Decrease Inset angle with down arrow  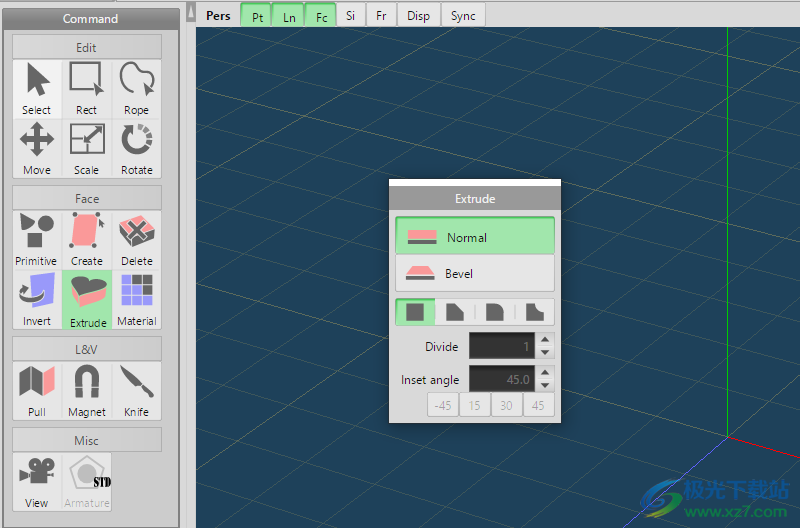[545, 385]
